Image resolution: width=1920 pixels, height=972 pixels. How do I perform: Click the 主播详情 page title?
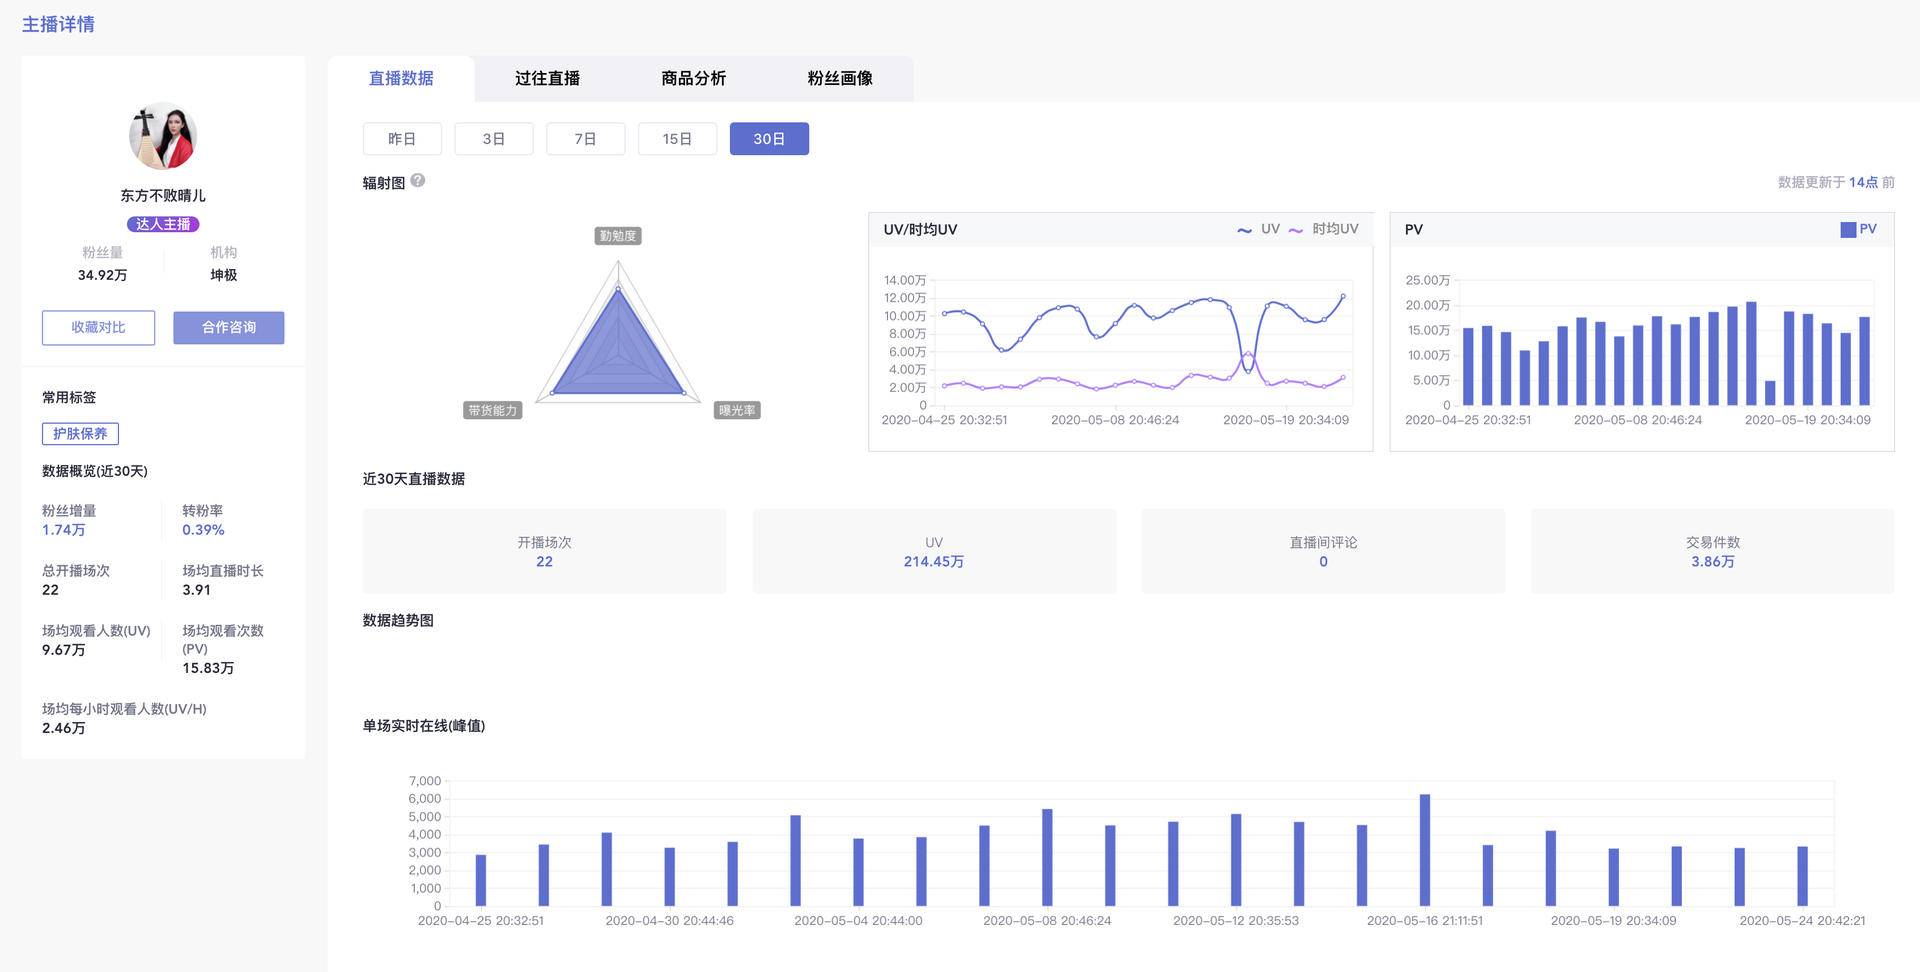(x=58, y=24)
